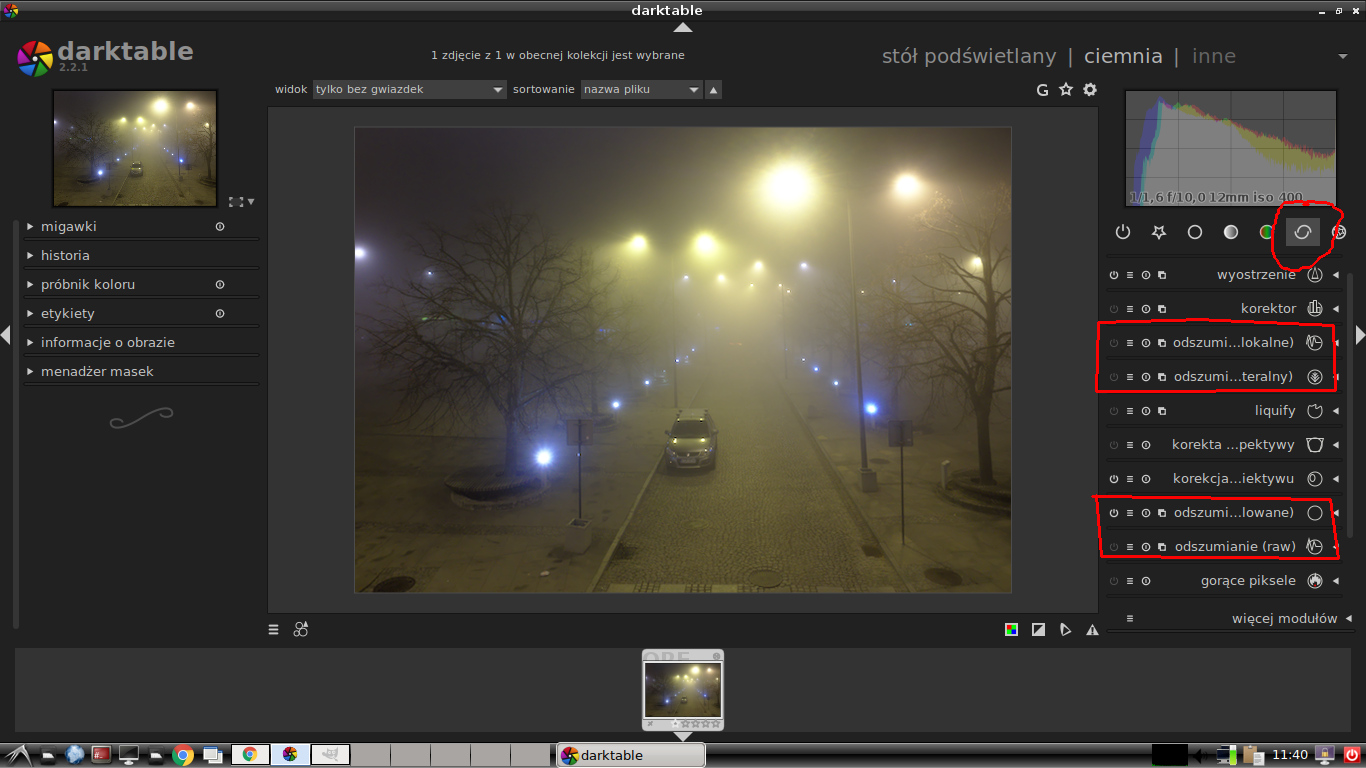Image resolution: width=1366 pixels, height=768 pixels.
Task: Click the G grouping icon
Action: coord(1042,90)
